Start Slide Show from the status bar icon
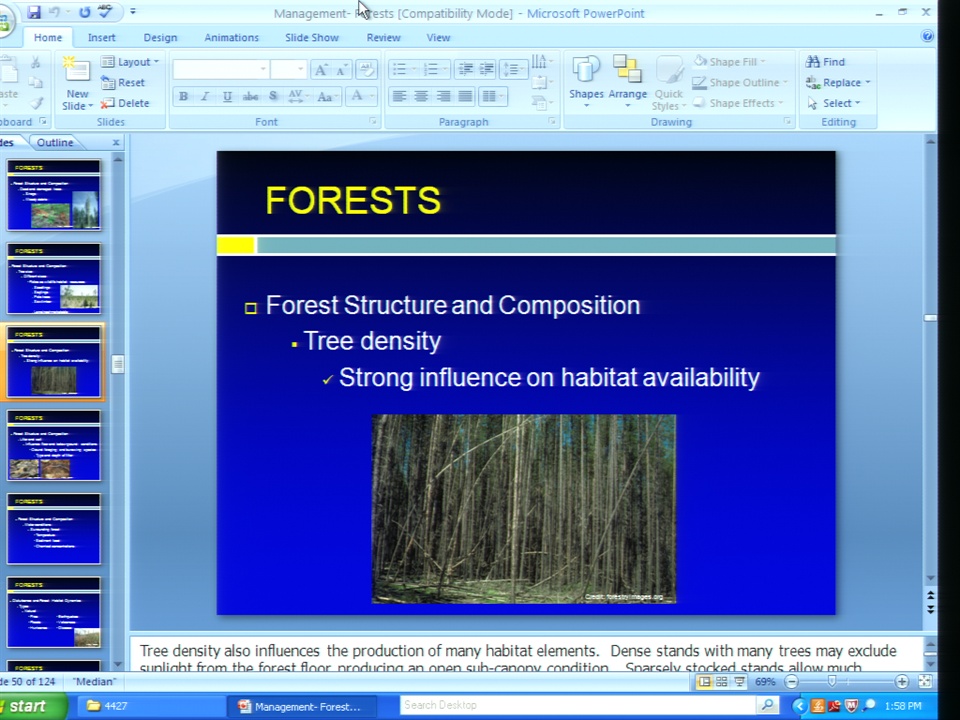 point(740,681)
